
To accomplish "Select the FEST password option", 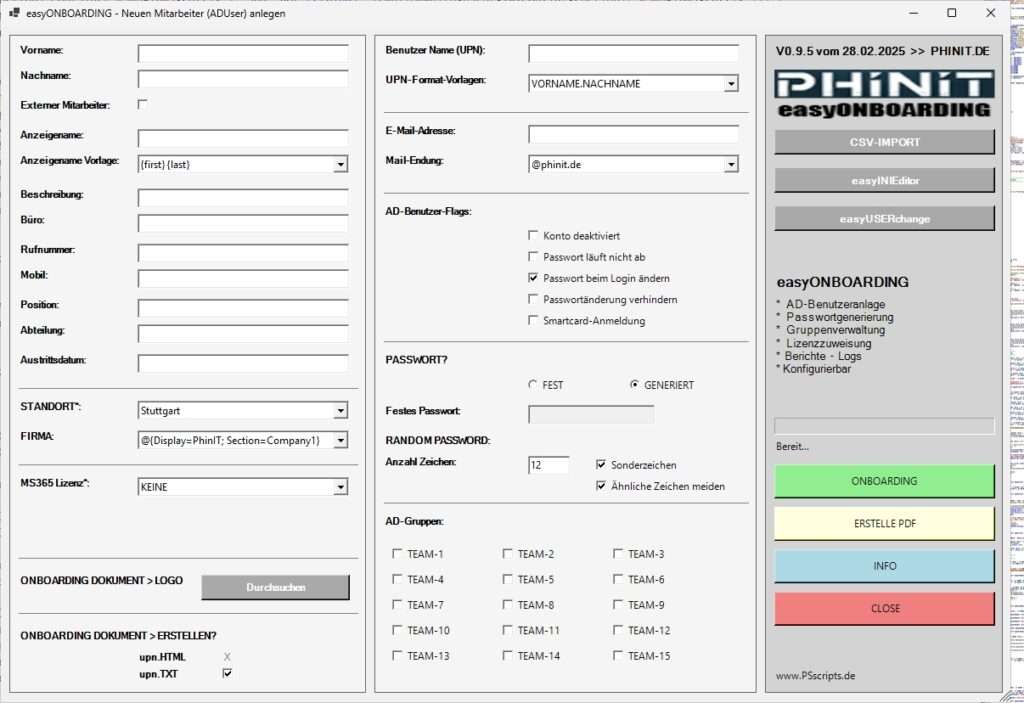I will (532, 384).
